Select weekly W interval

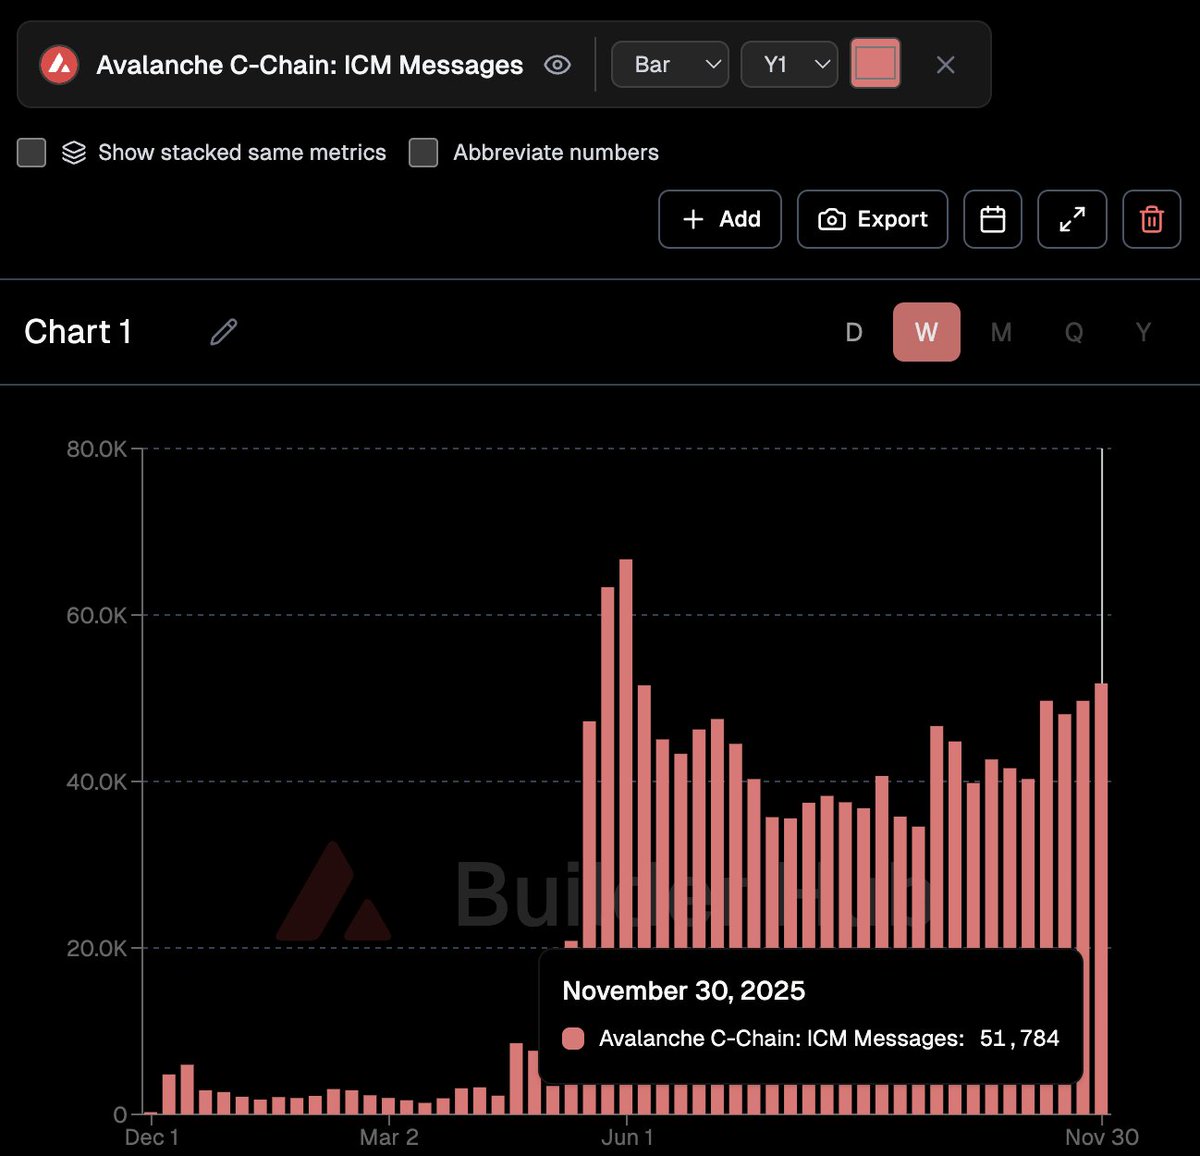[927, 332]
